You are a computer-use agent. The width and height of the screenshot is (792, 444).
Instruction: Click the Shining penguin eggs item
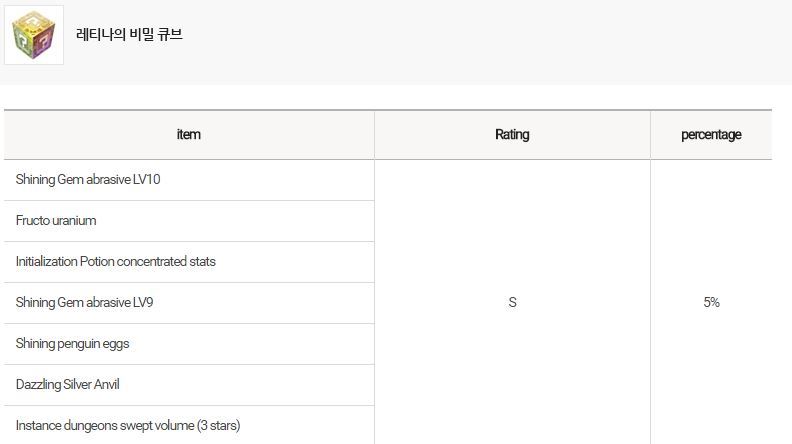(x=72, y=344)
